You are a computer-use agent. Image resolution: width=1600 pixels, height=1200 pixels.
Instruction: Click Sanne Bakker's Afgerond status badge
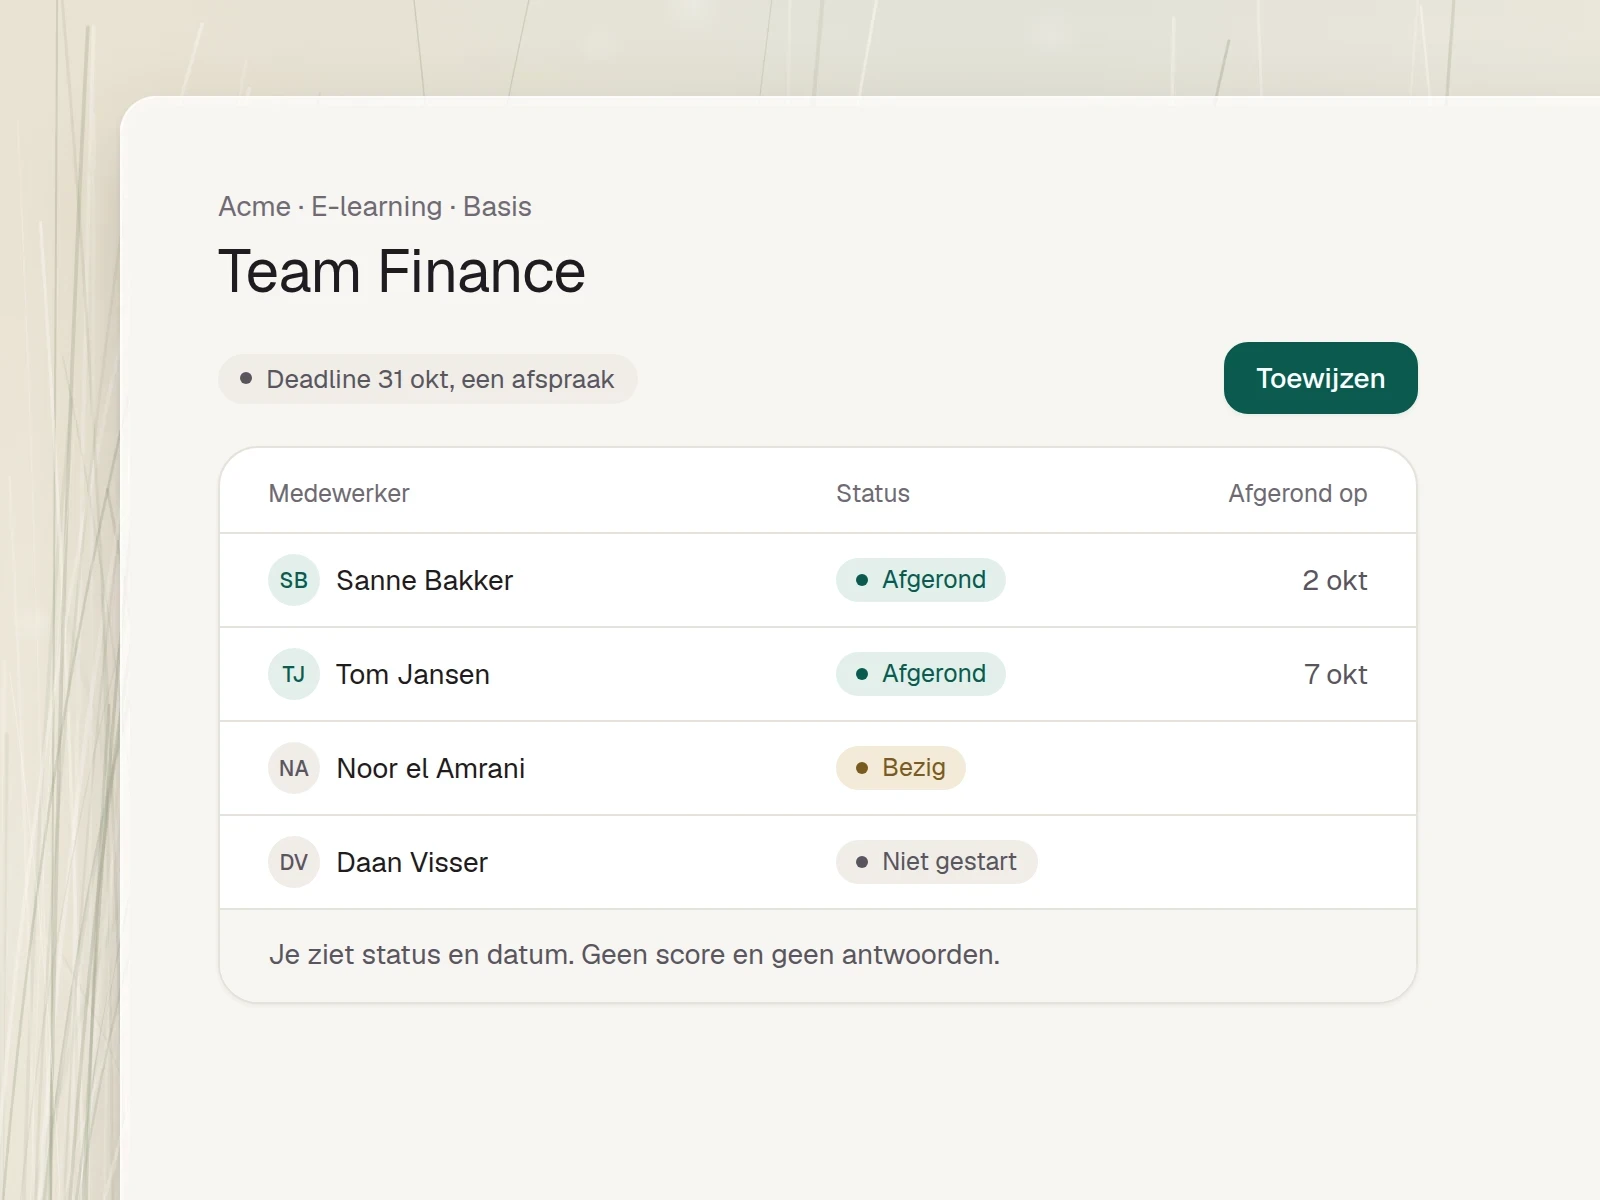(921, 580)
